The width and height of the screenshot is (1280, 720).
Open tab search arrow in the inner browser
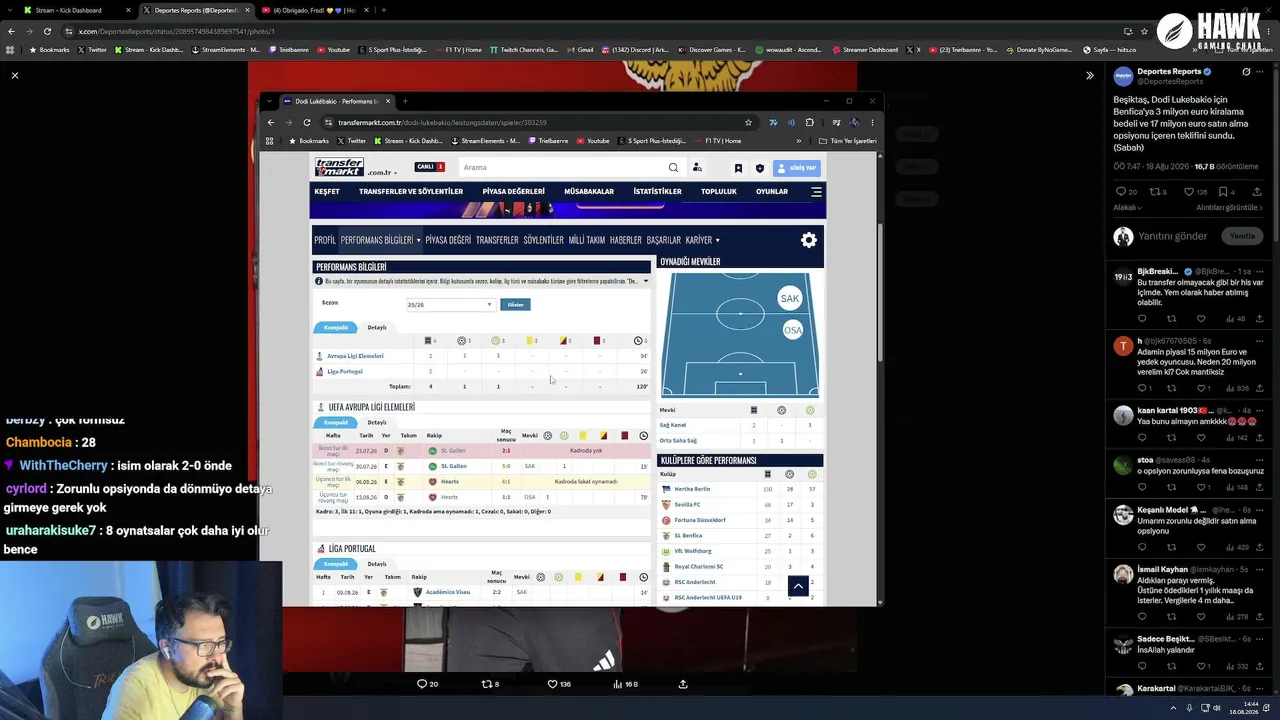pyautogui.click(x=270, y=101)
